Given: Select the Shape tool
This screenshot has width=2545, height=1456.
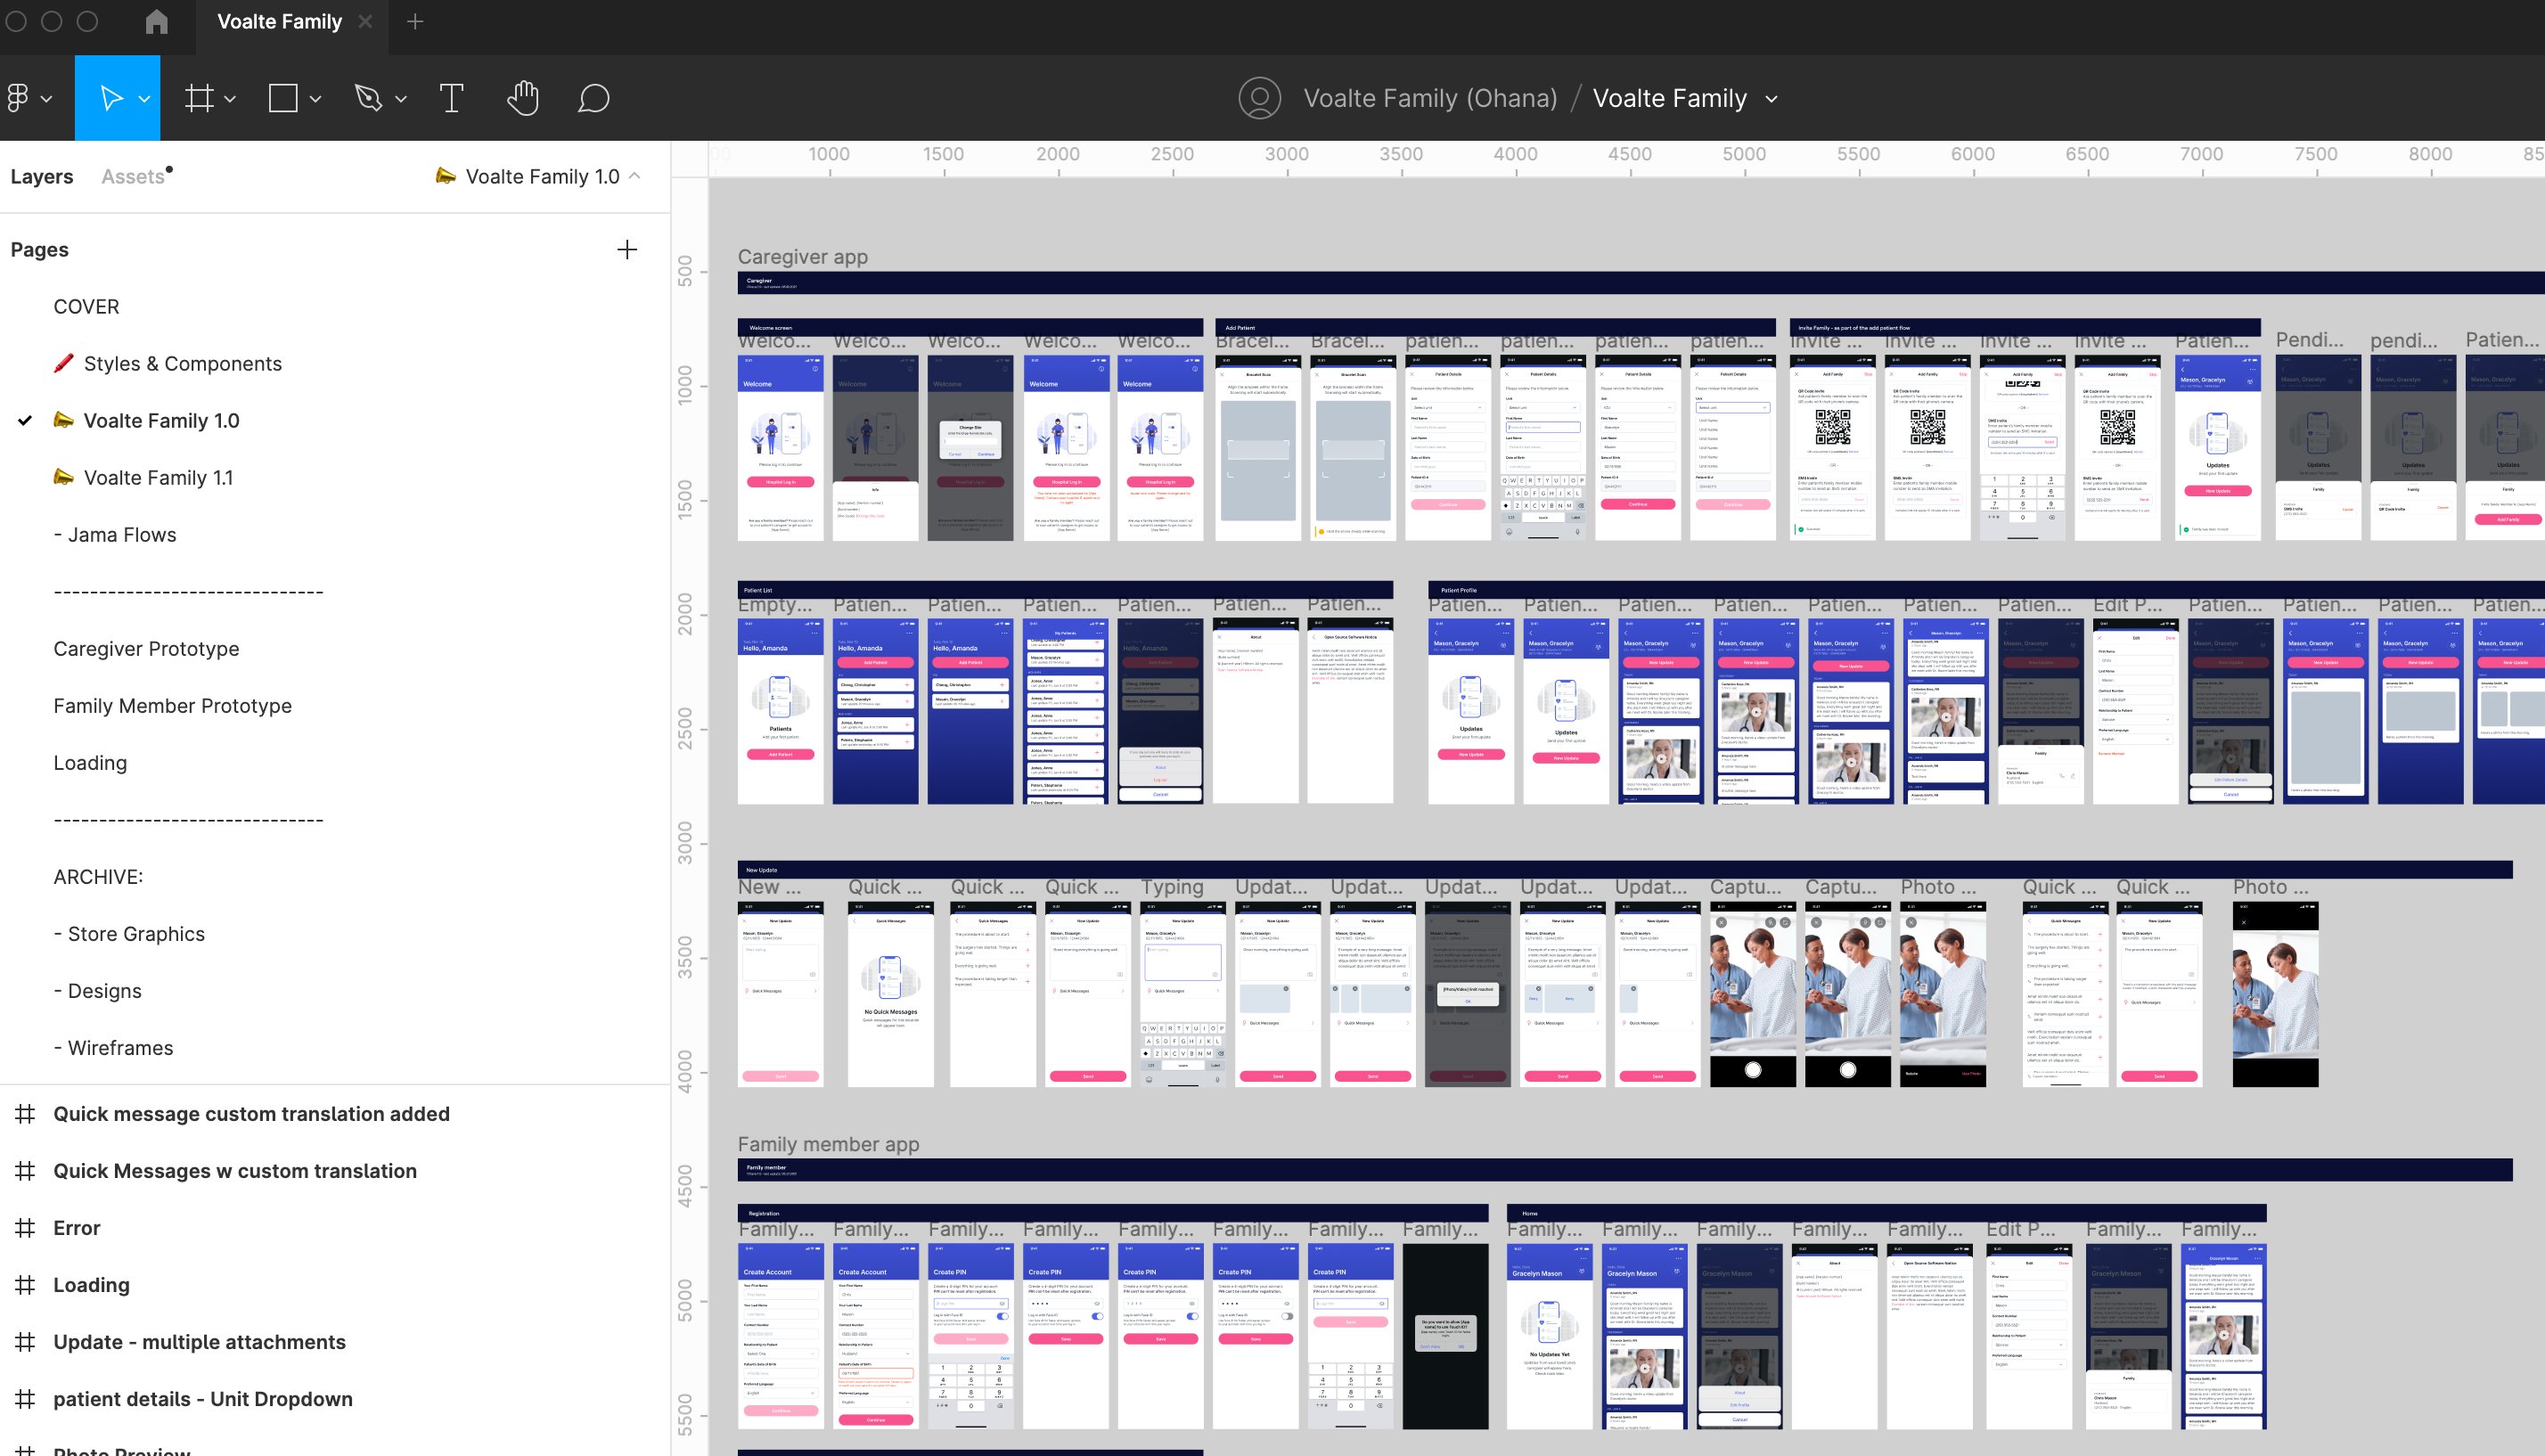Looking at the screenshot, I should [x=283, y=97].
